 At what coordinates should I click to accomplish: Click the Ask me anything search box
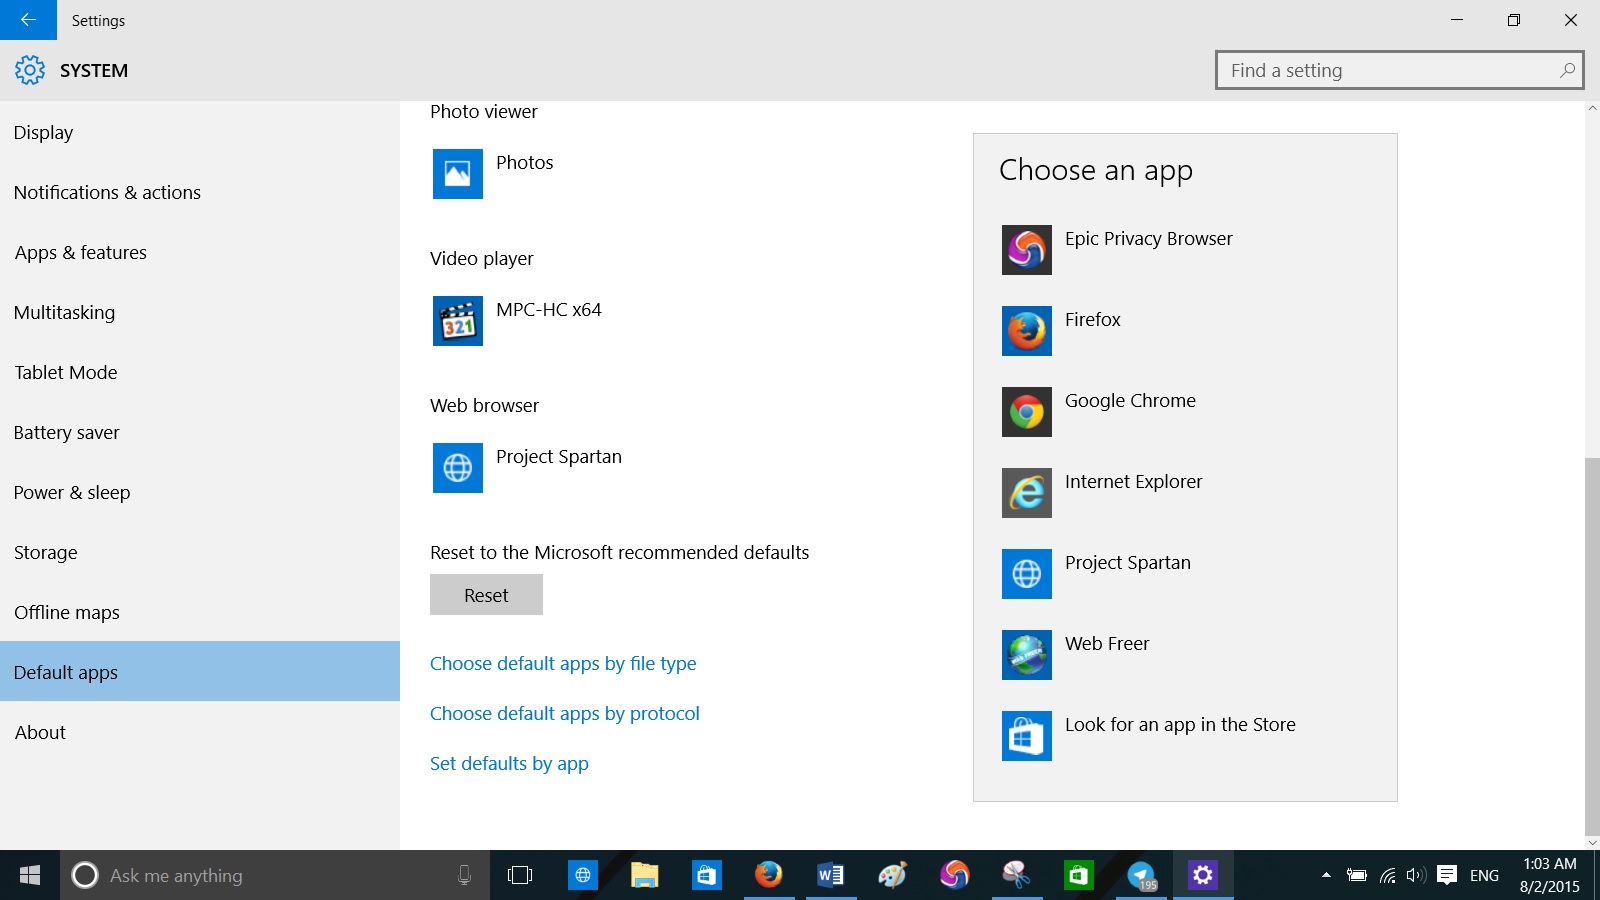pos(275,875)
